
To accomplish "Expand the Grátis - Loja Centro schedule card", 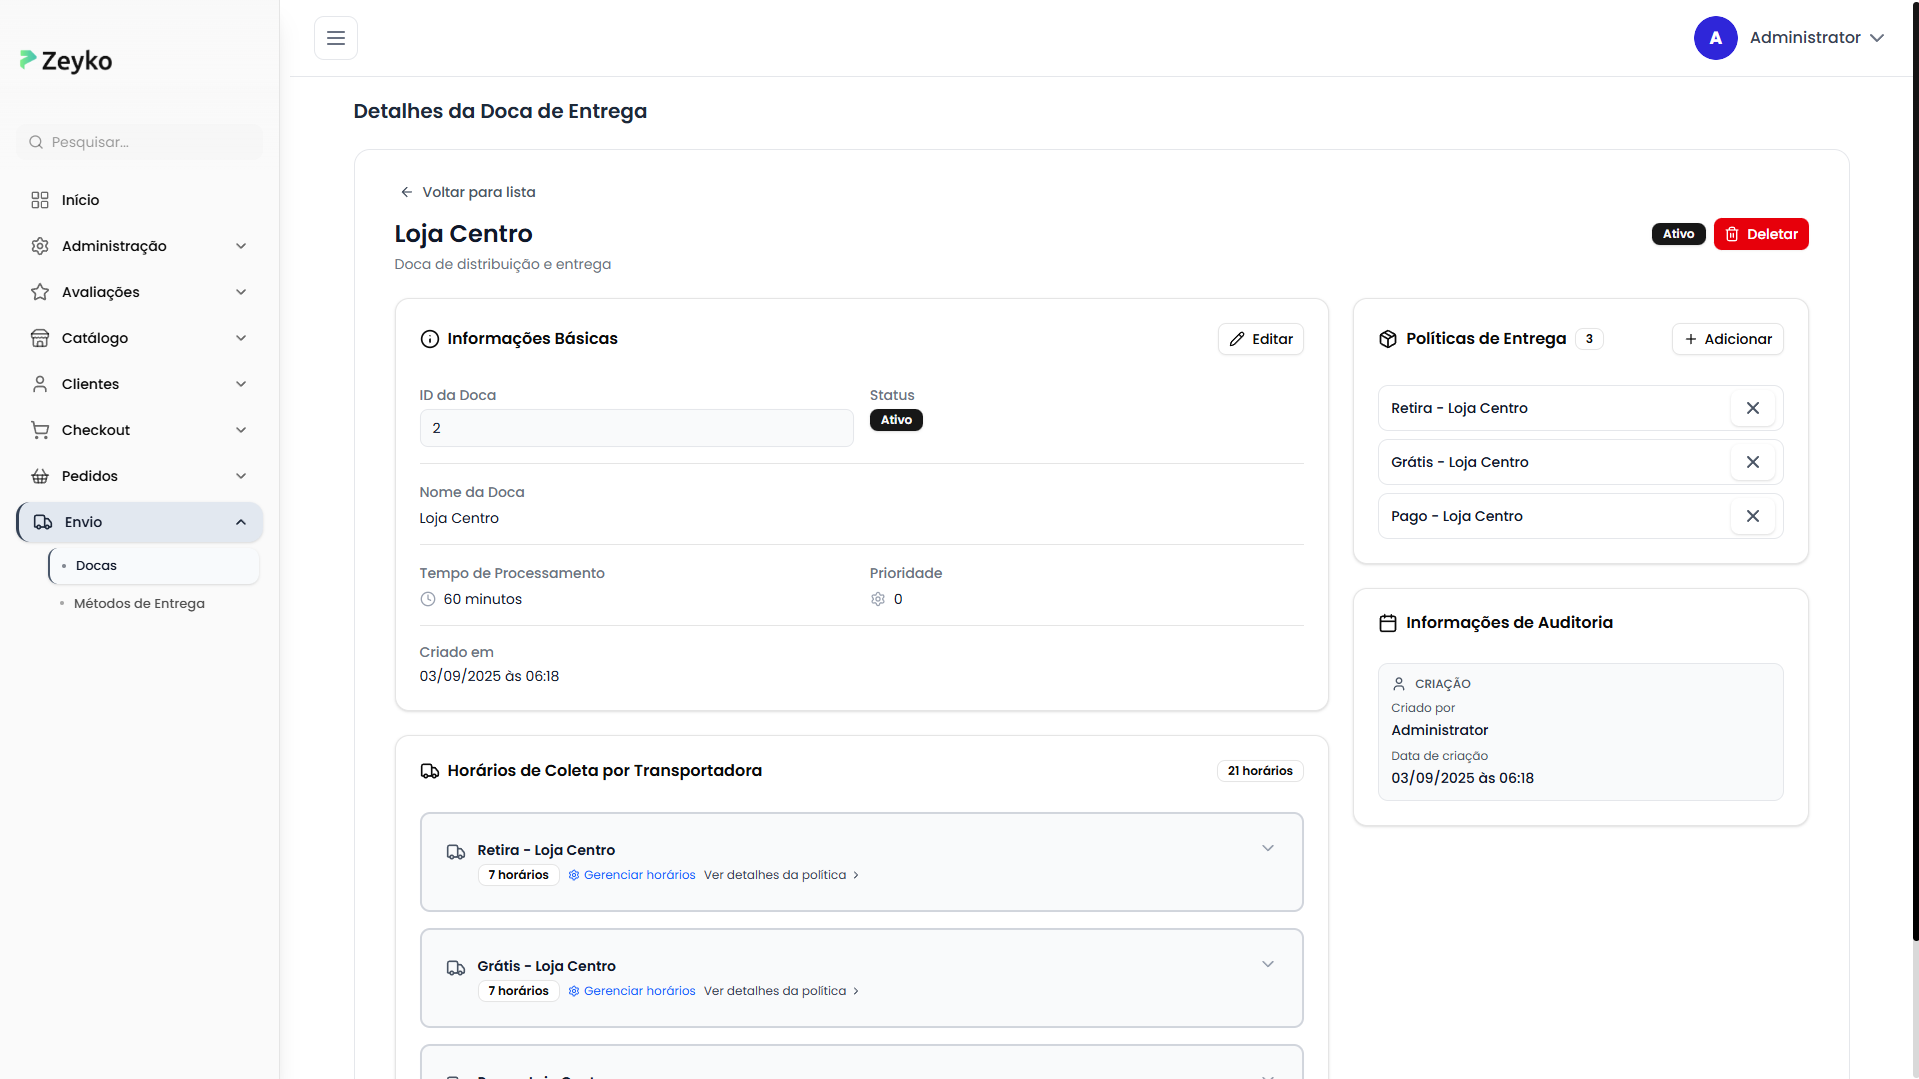I will (1267, 965).
